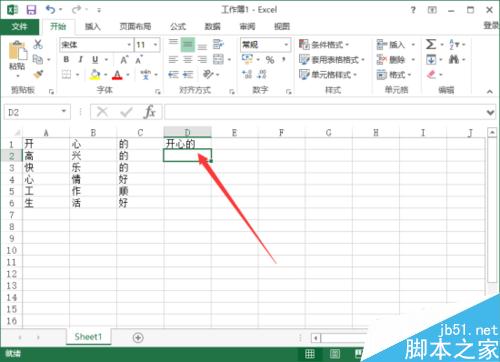Click Increase Decimal icon
The width and height of the screenshot is (500, 362).
point(247,74)
